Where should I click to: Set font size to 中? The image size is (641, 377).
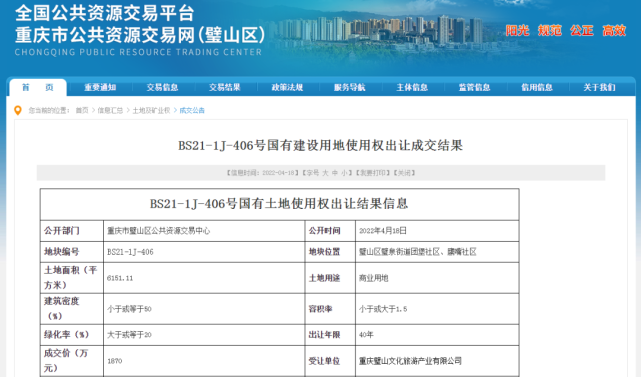tap(335, 173)
